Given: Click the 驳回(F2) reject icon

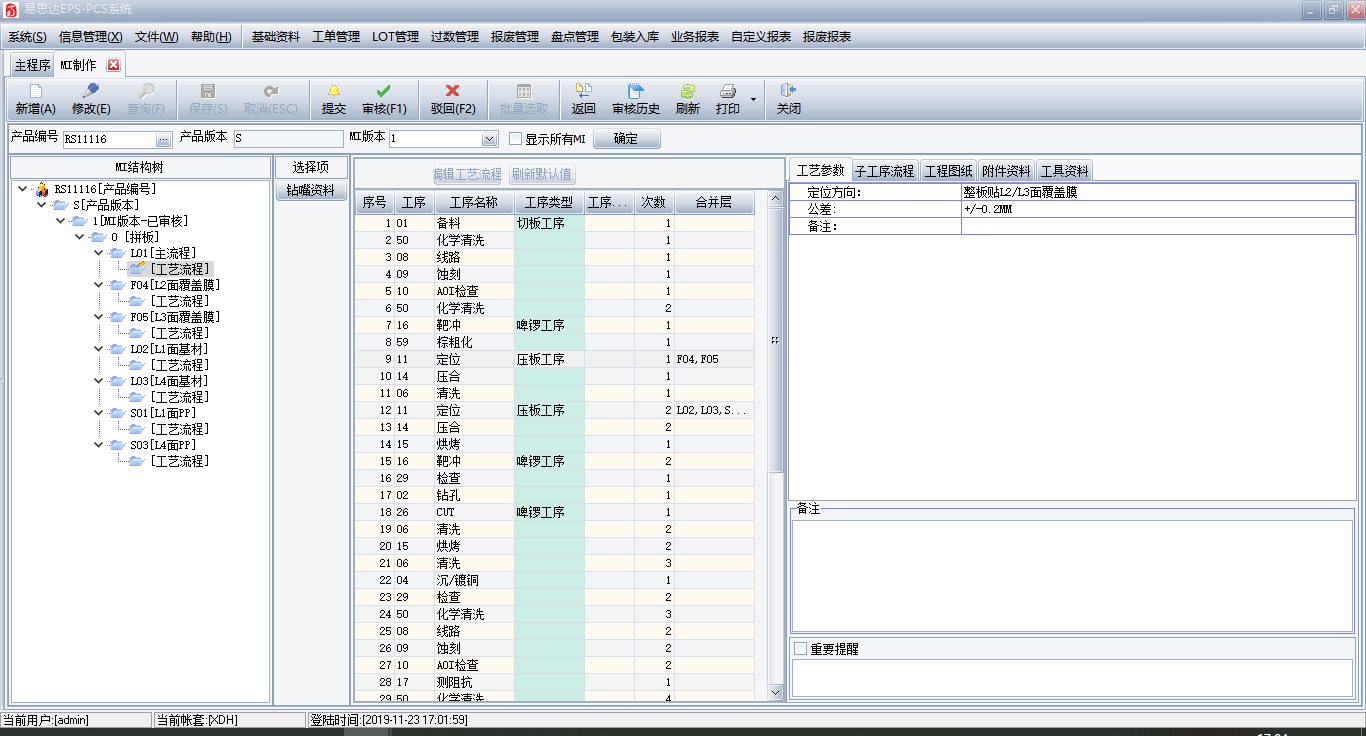Looking at the screenshot, I should click(452, 99).
